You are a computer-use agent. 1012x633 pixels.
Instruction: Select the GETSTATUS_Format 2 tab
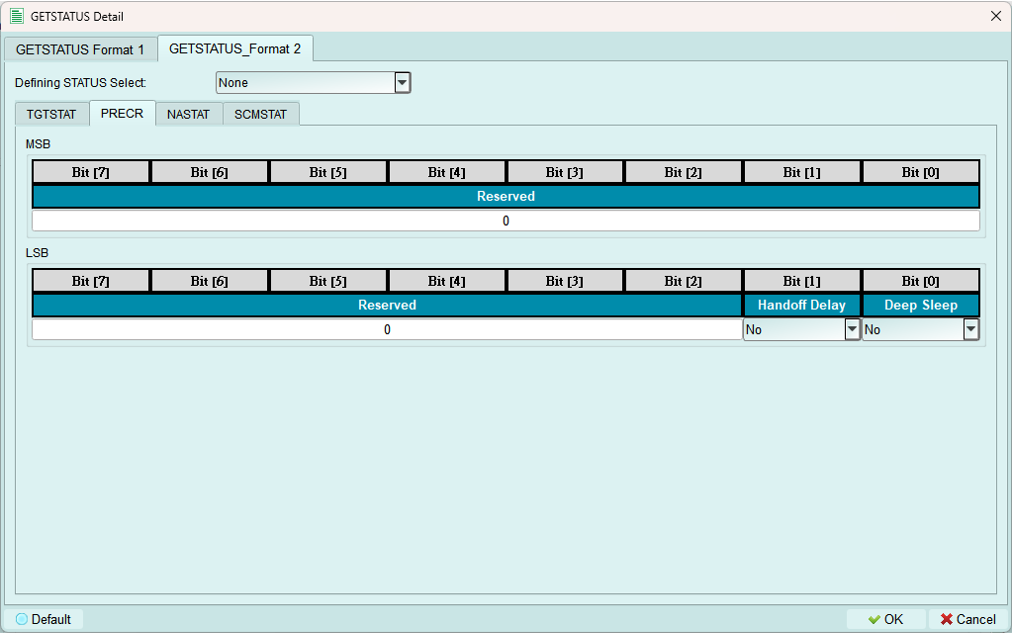[235, 48]
